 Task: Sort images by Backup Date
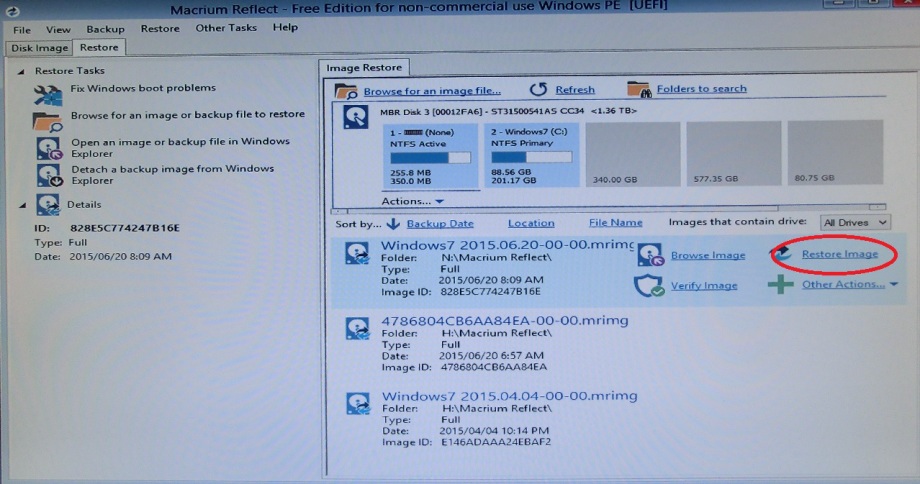[x=439, y=223]
